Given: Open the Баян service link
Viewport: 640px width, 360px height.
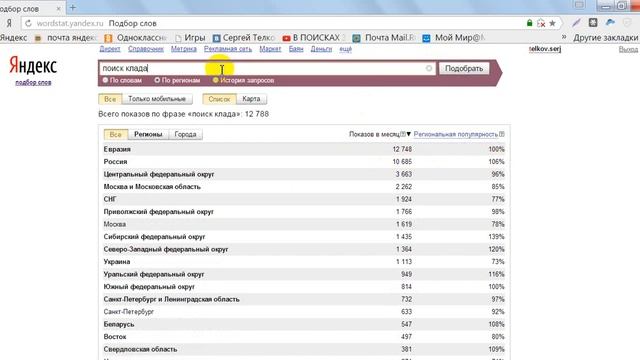Looking at the screenshot, I should coord(296,49).
